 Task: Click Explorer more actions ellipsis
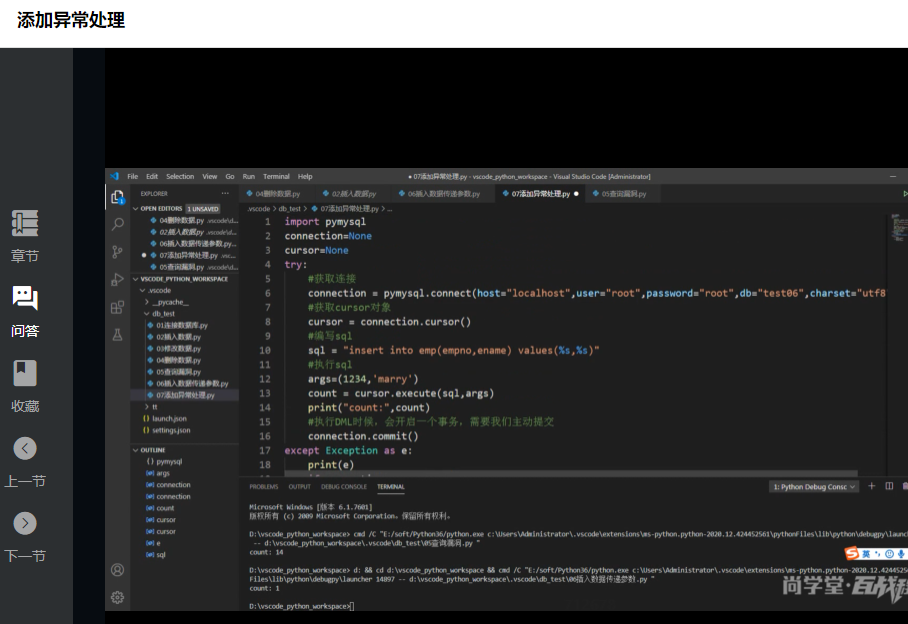(x=225, y=193)
